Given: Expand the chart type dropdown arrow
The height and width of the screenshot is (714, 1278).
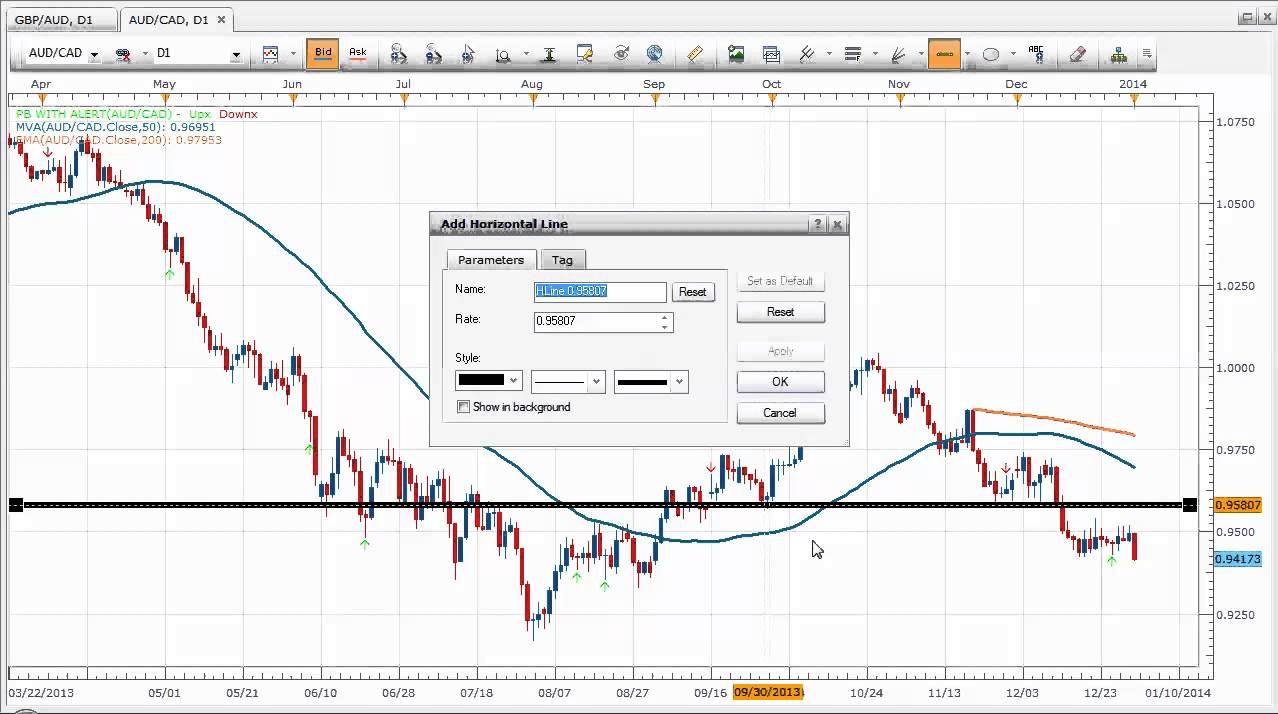Looking at the screenshot, I should (293, 54).
